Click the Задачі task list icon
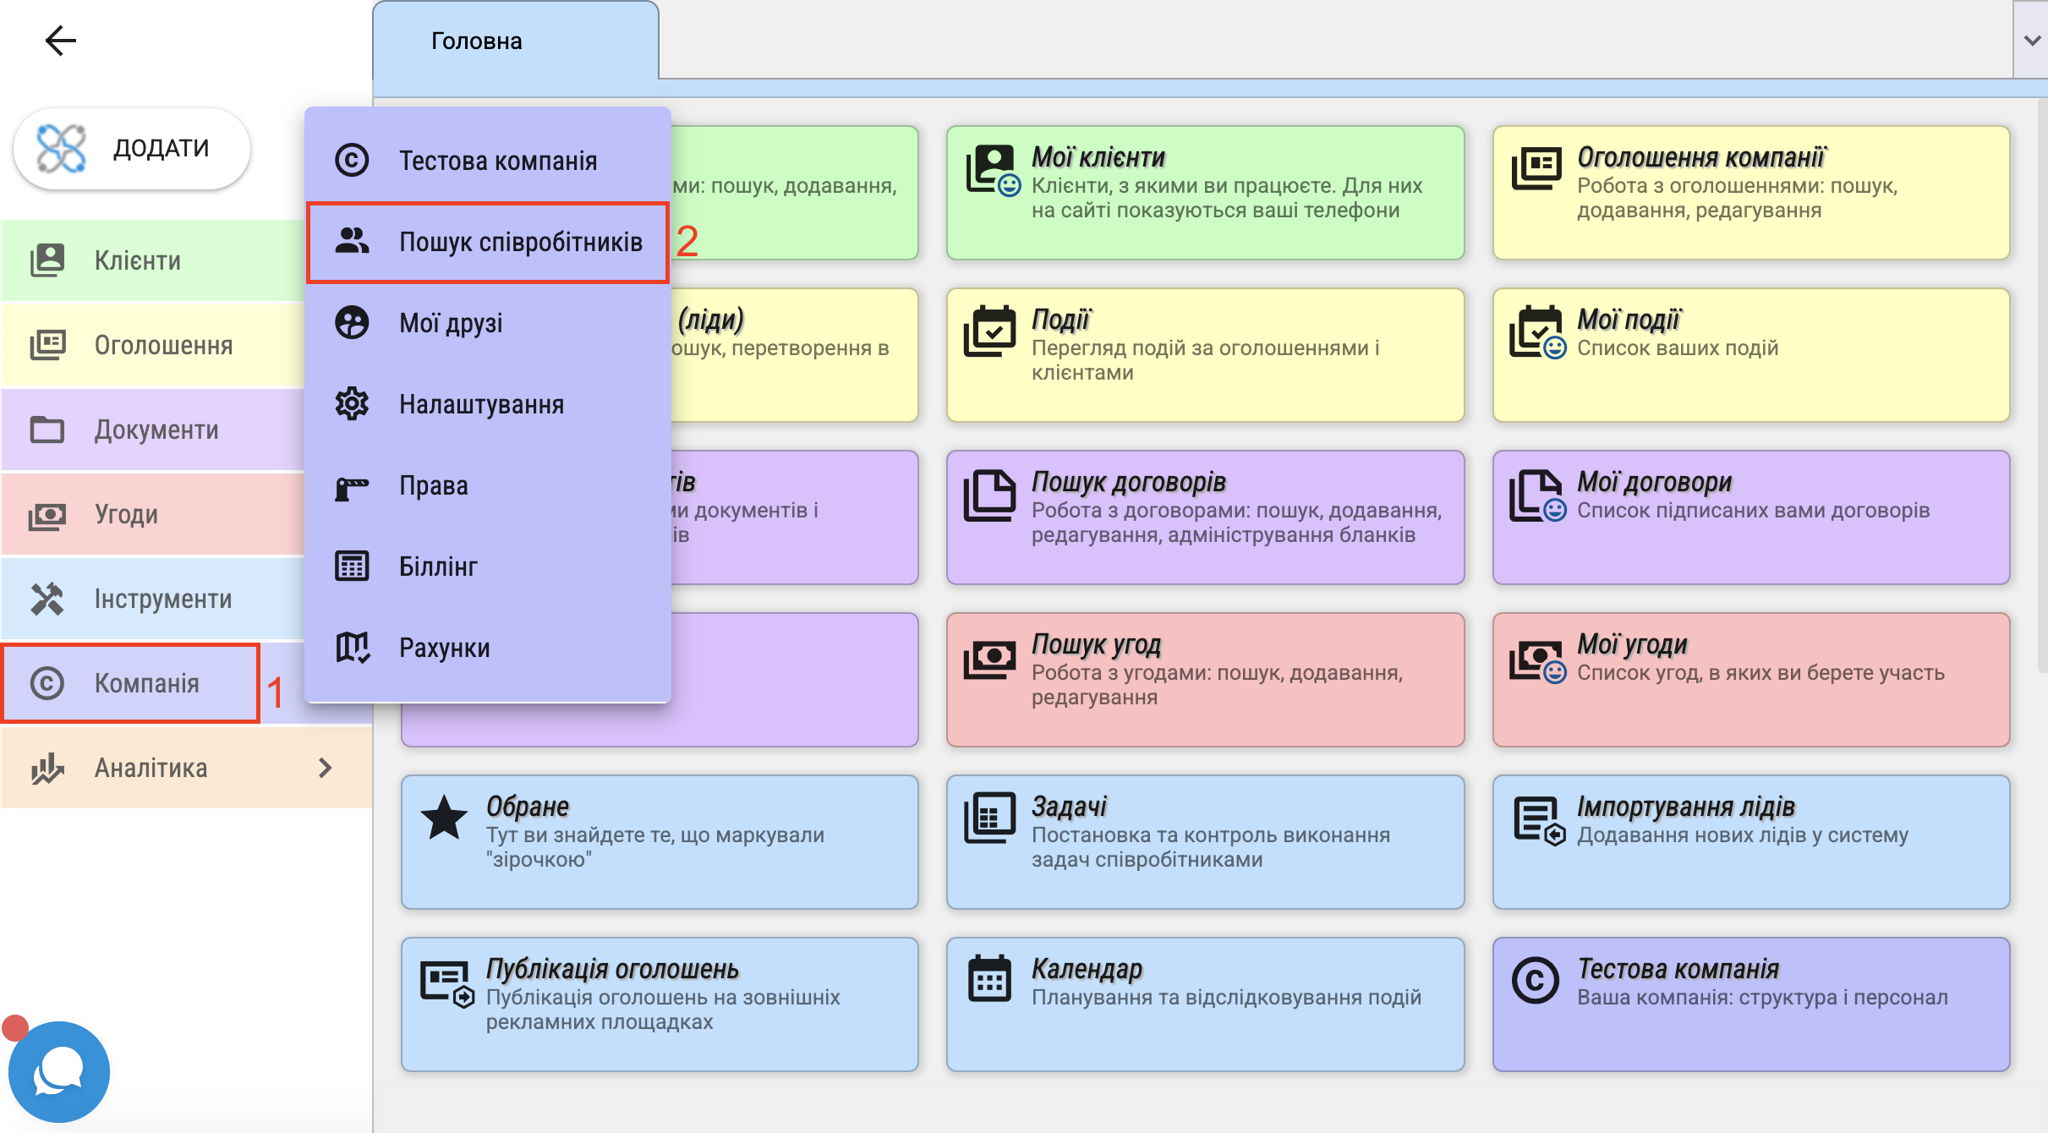2048x1133 pixels. coord(990,817)
